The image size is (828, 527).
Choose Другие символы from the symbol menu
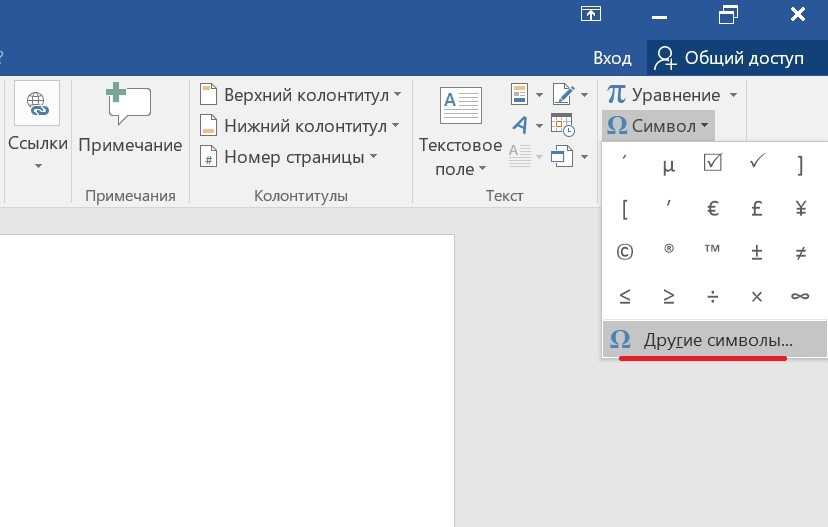(x=716, y=340)
